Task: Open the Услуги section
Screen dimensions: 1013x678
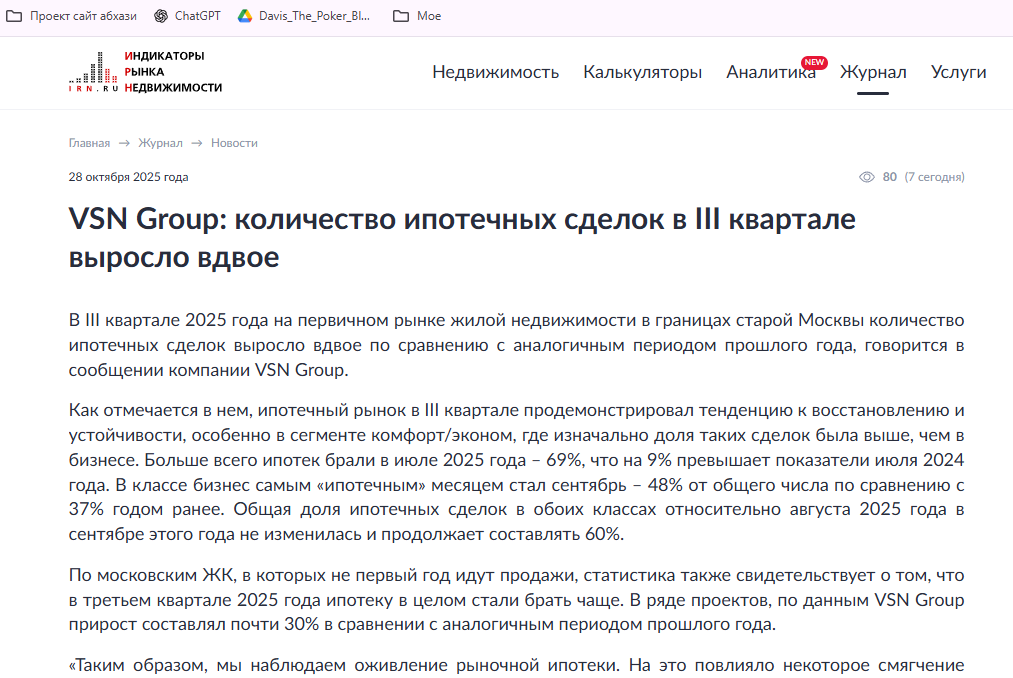Action: 957,72
